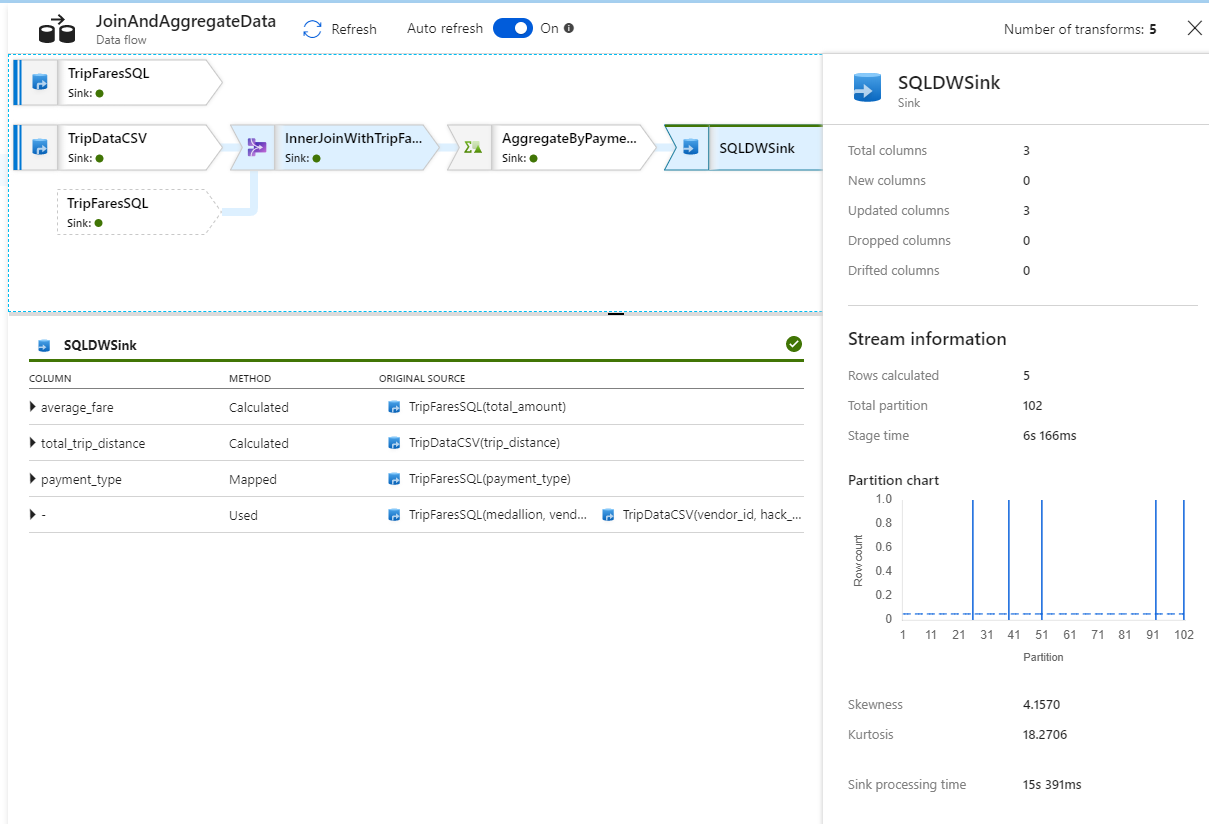Click the green success checkmark on SQLDWSink

pyautogui.click(x=794, y=344)
